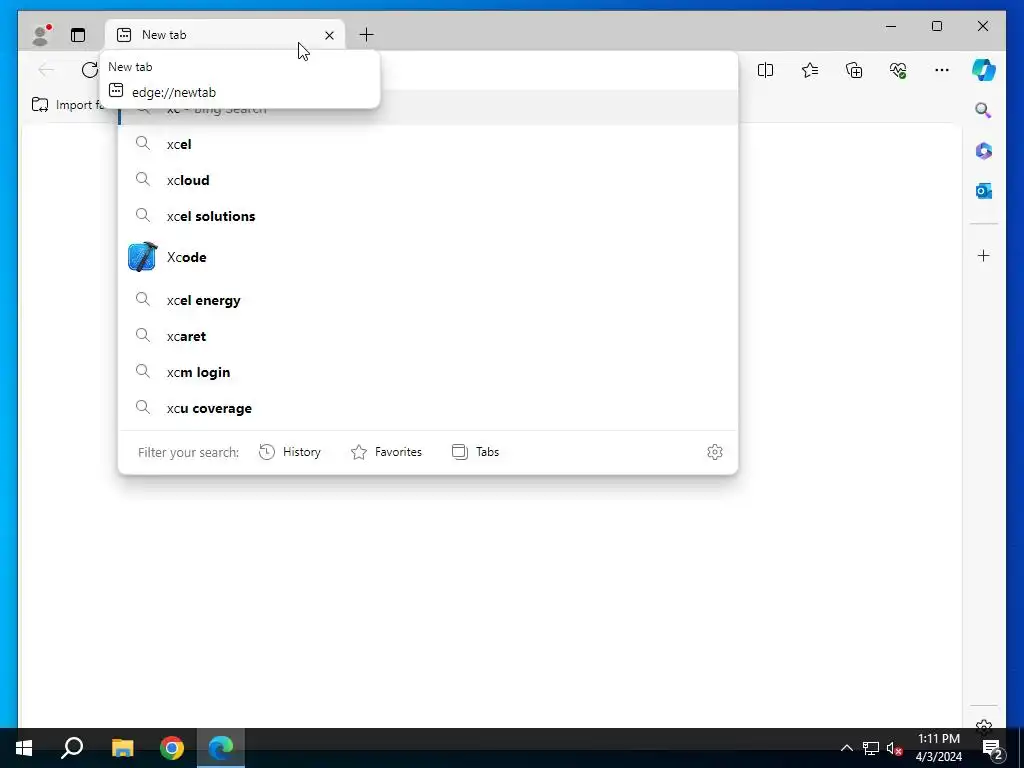The image size is (1024, 768).
Task: Minimize the Edge window
Action: tap(891, 26)
